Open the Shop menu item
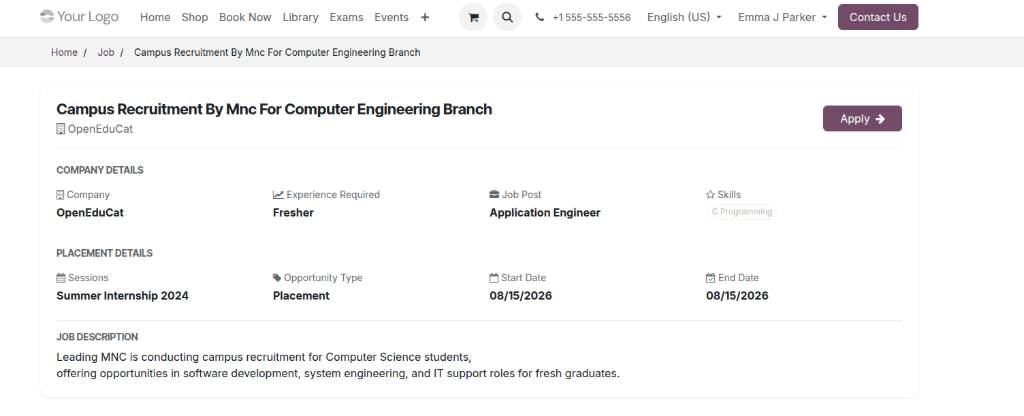The image size is (1024, 416). (195, 18)
